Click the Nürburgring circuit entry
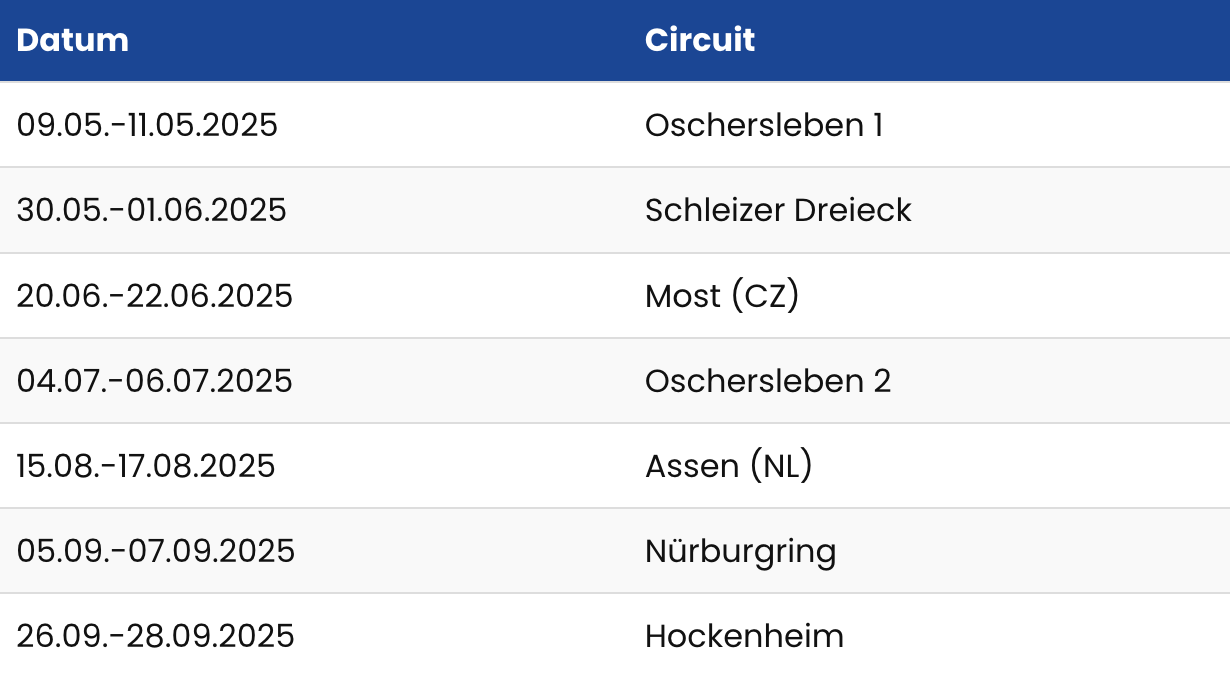Viewport: 1230px width, 684px height. 740,551
